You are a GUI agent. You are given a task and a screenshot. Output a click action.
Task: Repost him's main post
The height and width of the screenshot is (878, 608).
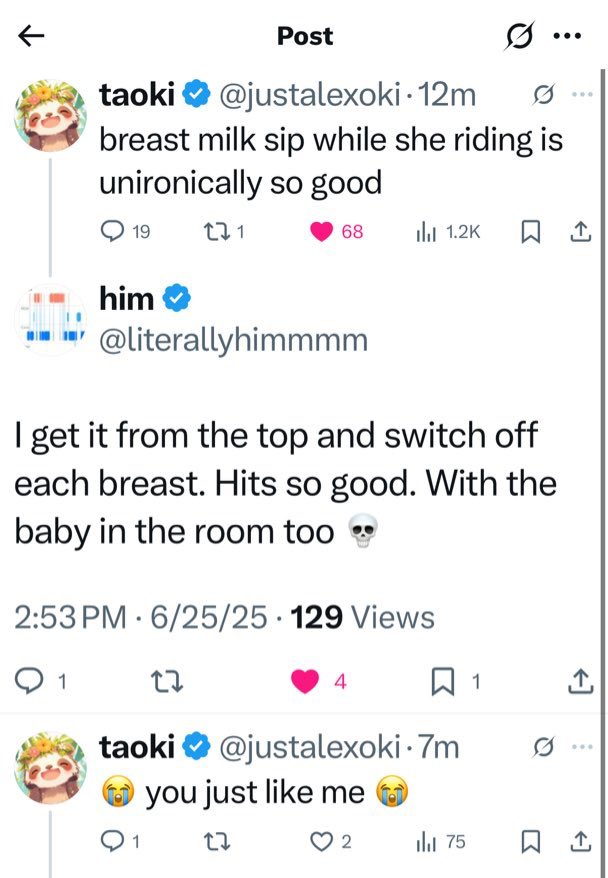[x=167, y=681]
